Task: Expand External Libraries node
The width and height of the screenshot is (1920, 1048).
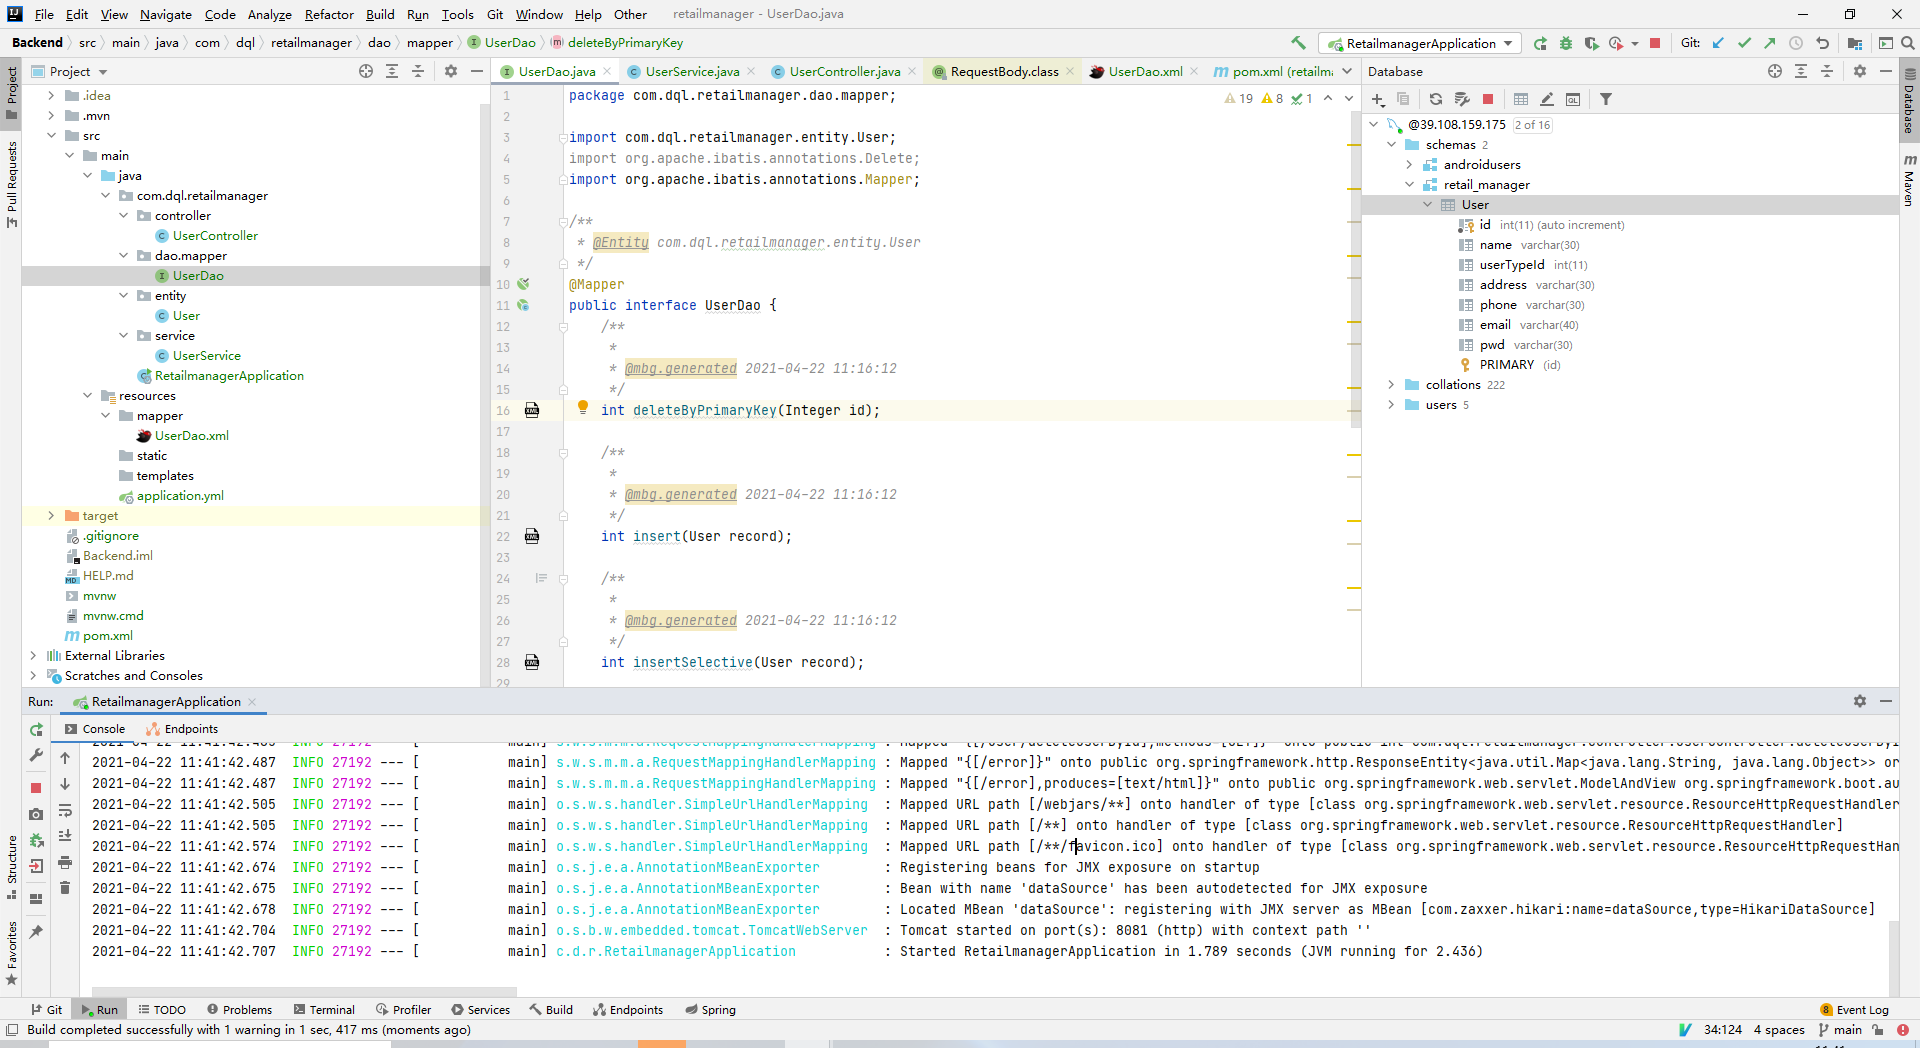Action: click(x=33, y=655)
